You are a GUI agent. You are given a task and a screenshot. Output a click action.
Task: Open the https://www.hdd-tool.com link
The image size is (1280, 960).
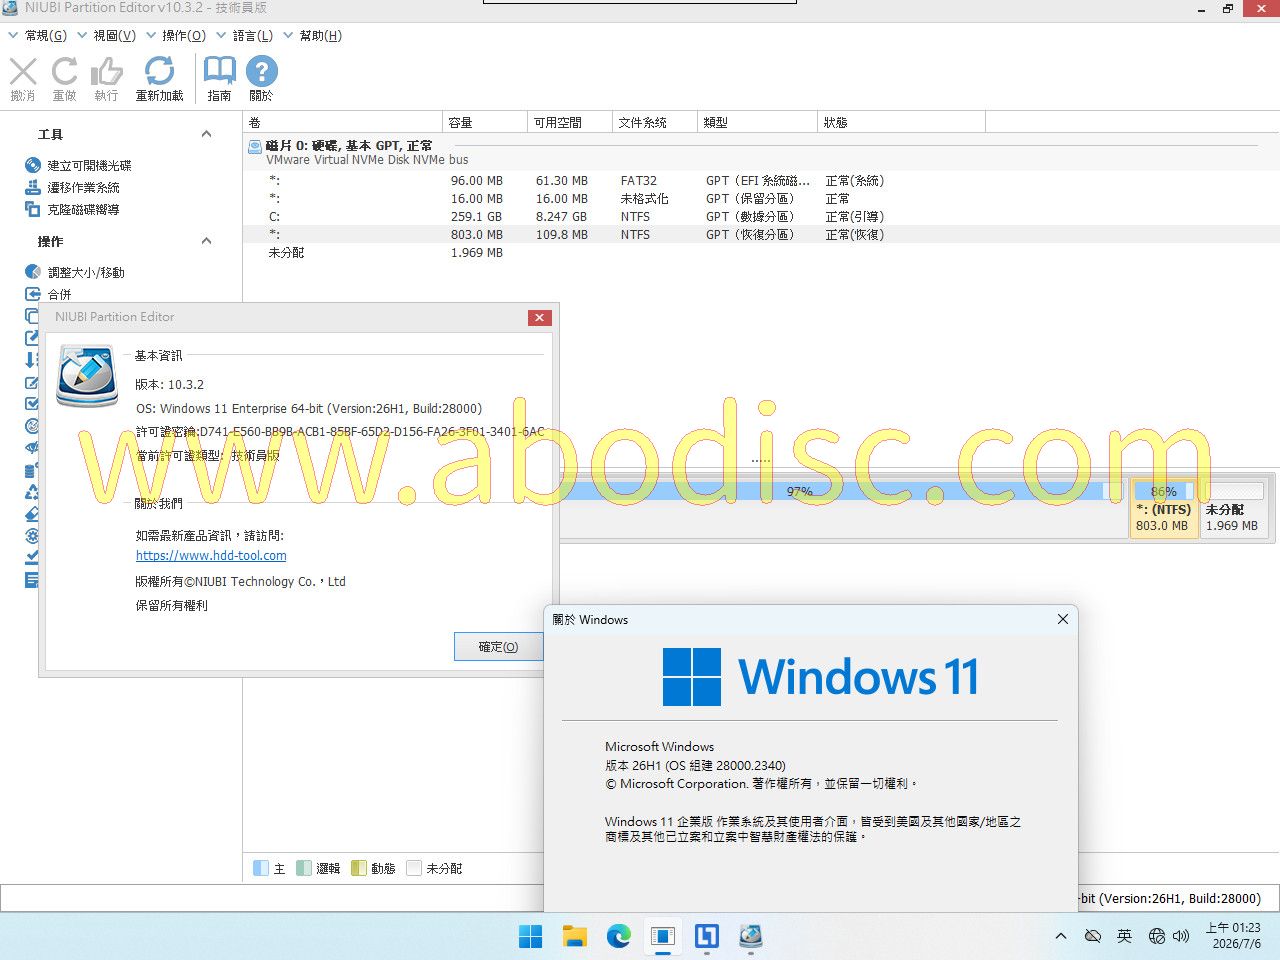pos(211,556)
